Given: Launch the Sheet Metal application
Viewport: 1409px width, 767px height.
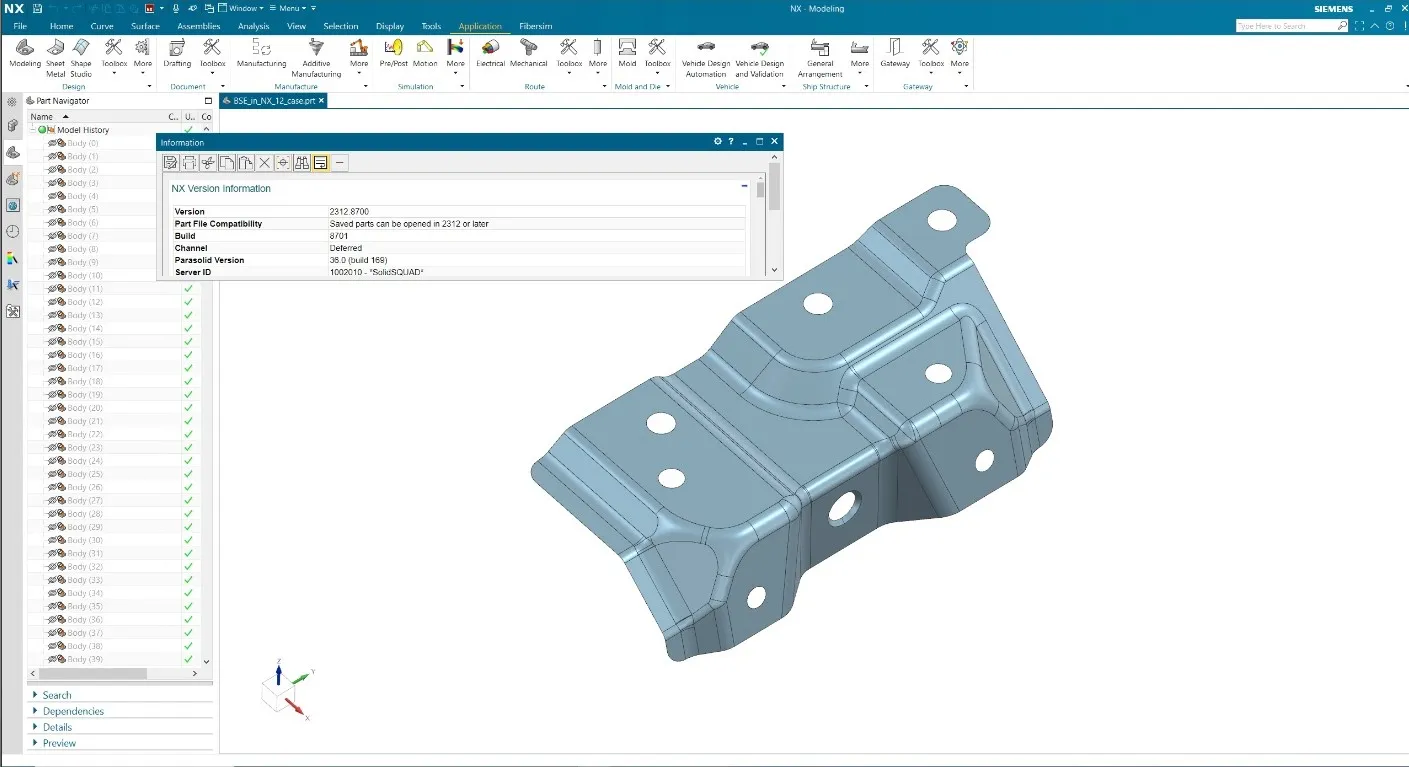Looking at the screenshot, I should click(55, 57).
